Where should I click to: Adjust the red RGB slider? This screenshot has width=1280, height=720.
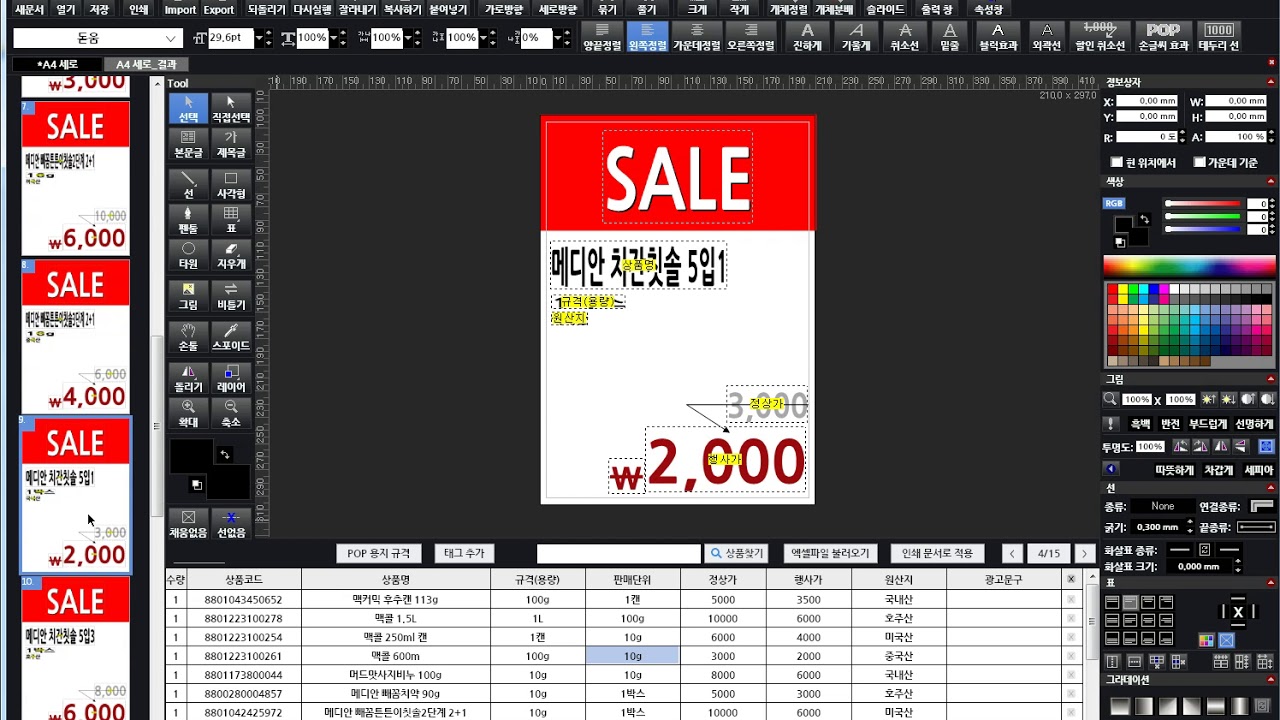point(1203,204)
